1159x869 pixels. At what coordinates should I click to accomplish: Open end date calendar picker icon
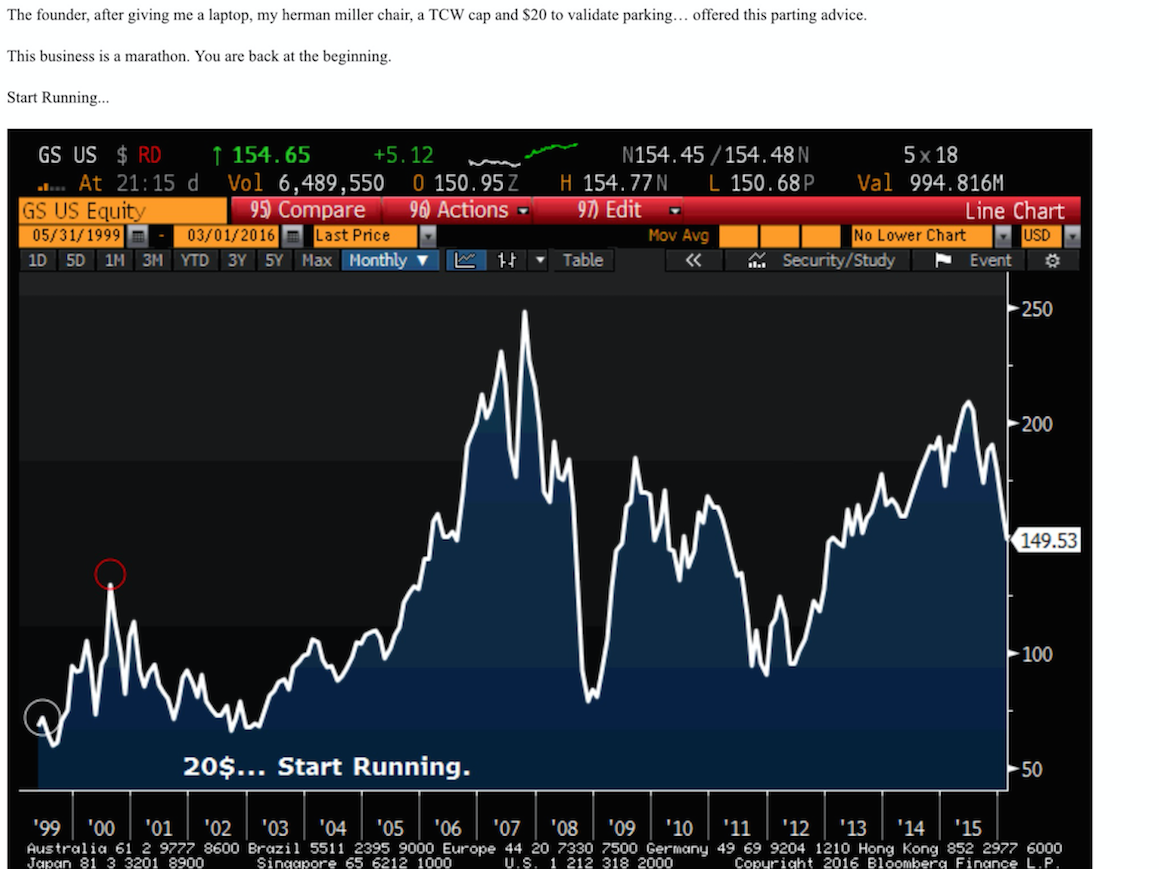click(x=292, y=236)
